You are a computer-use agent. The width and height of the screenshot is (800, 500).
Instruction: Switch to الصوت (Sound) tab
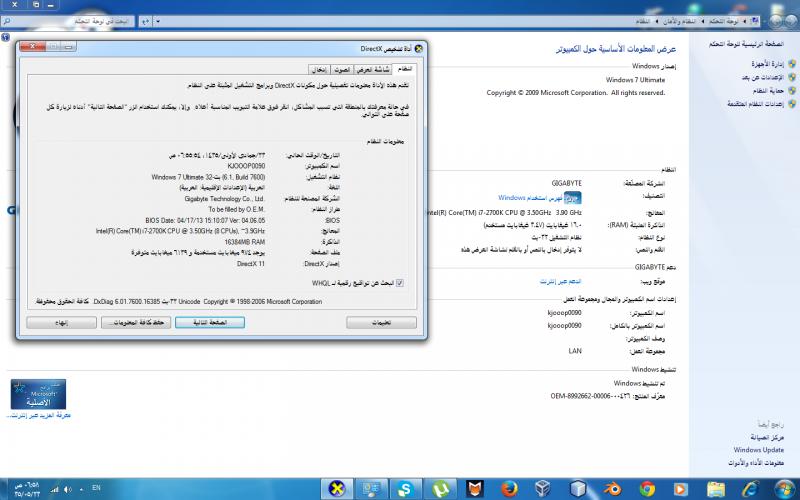[x=342, y=69]
